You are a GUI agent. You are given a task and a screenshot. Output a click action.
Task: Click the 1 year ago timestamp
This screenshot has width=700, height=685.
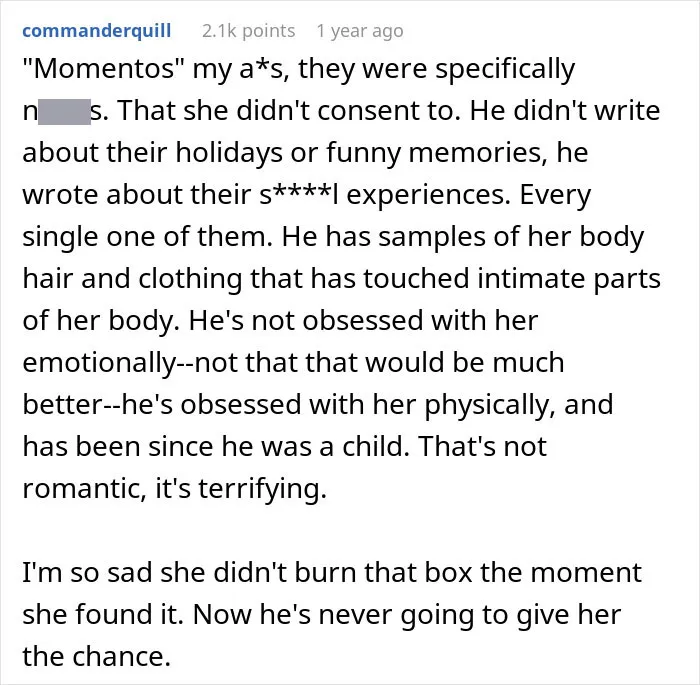pyautogui.click(x=360, y=31)
